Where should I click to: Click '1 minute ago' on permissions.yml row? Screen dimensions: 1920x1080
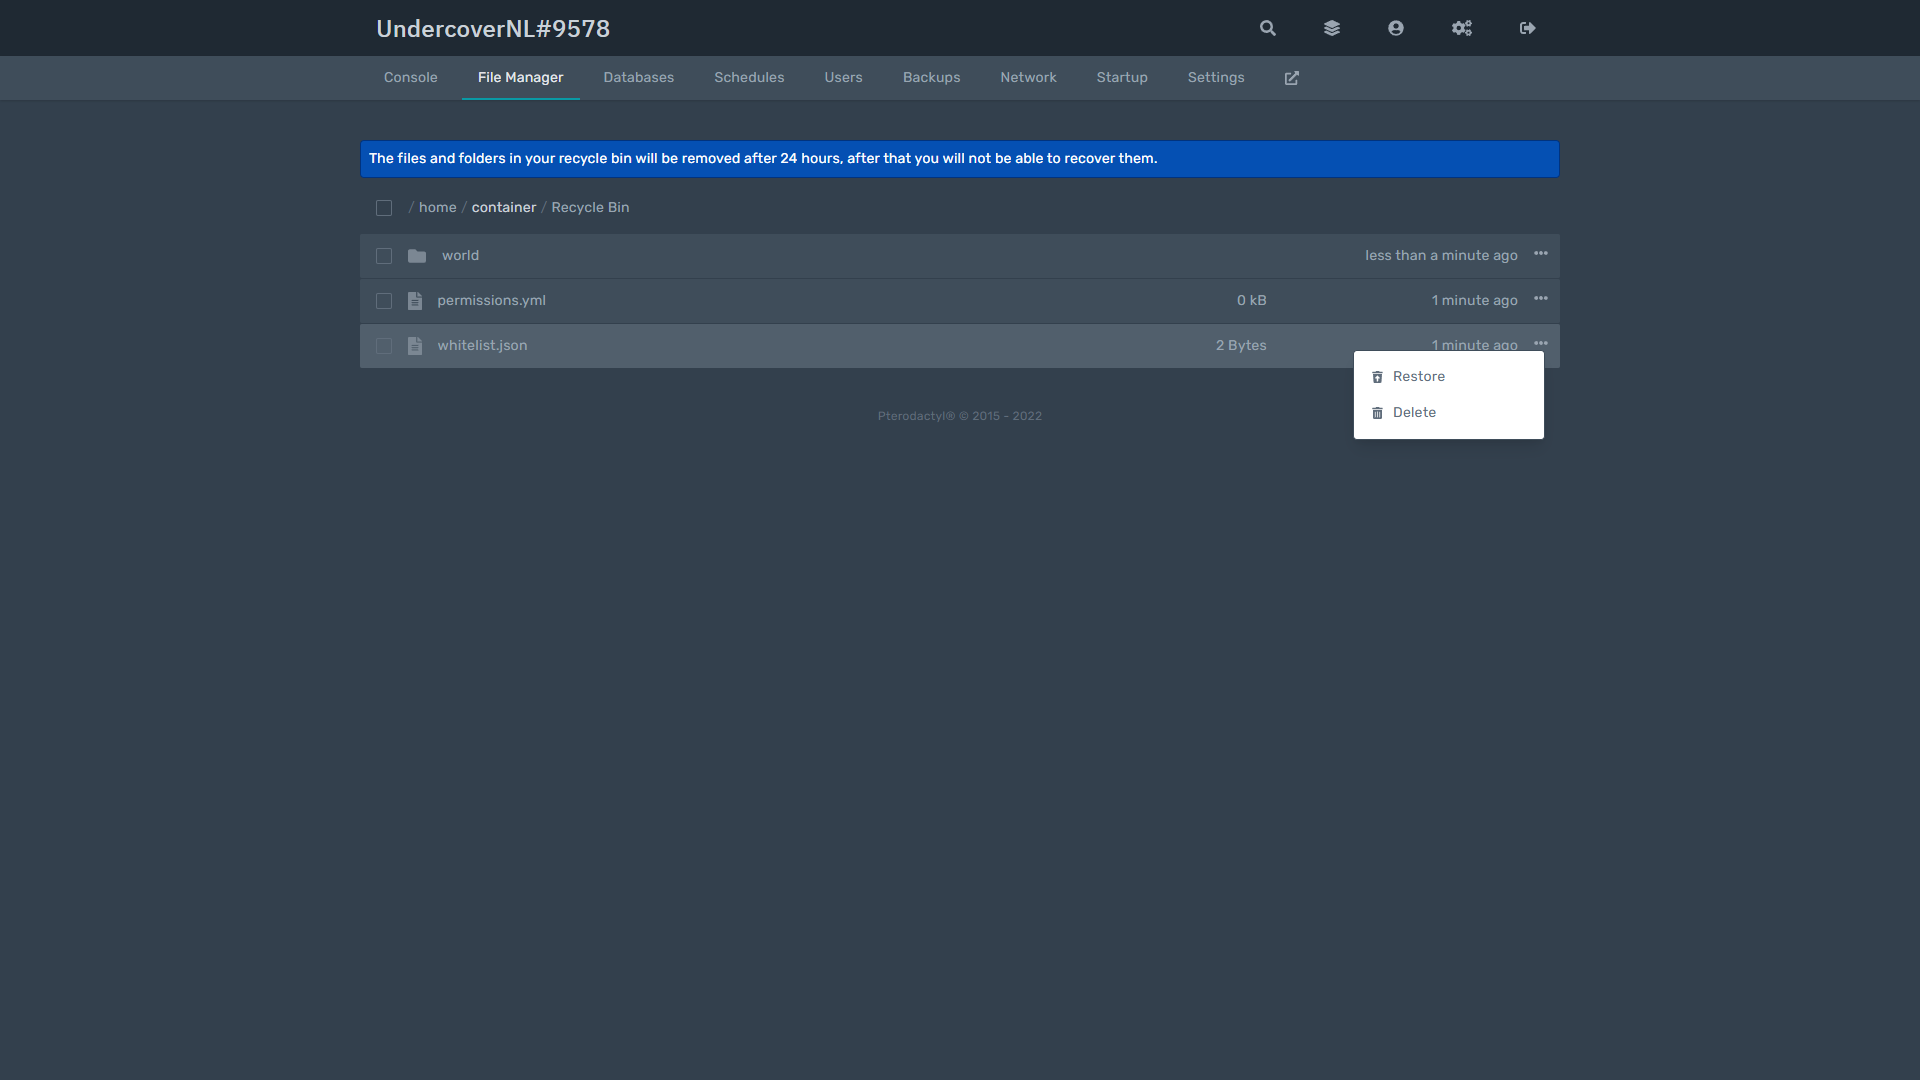(x=1475, y=301)
